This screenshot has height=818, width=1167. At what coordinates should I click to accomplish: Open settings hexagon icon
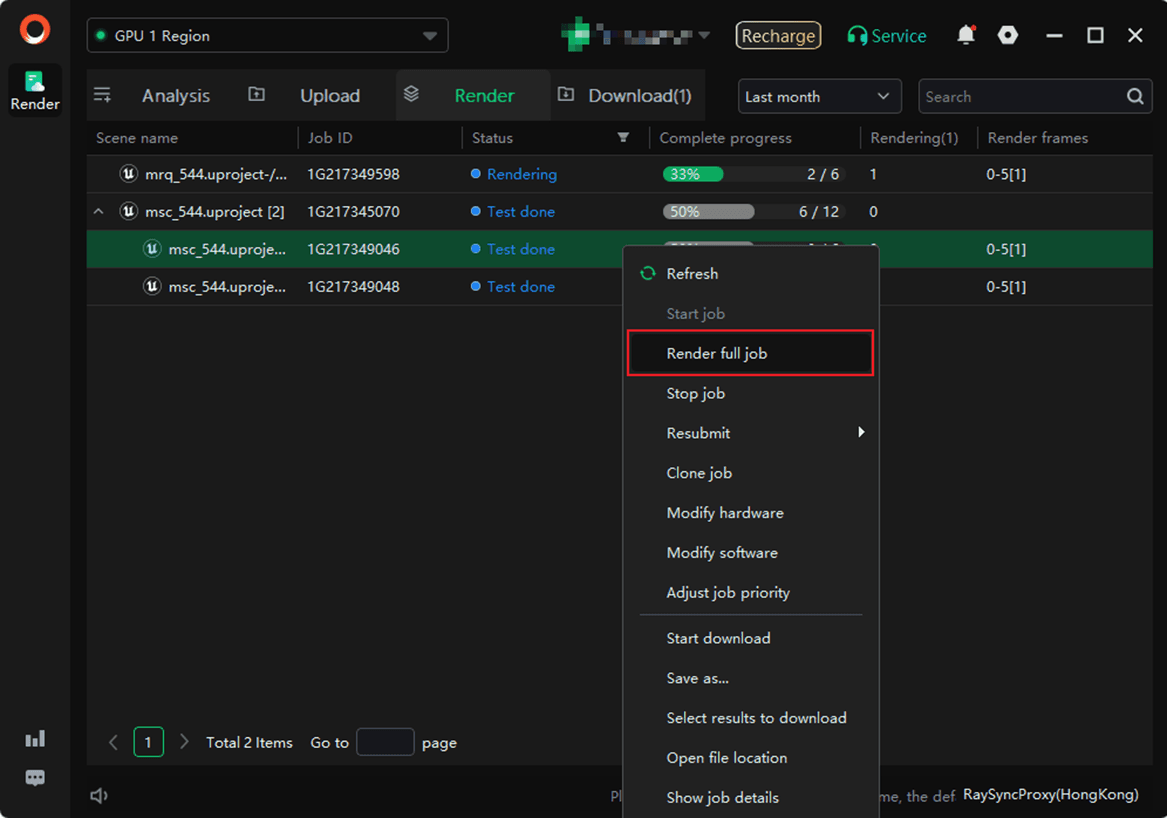(1008, 36)
